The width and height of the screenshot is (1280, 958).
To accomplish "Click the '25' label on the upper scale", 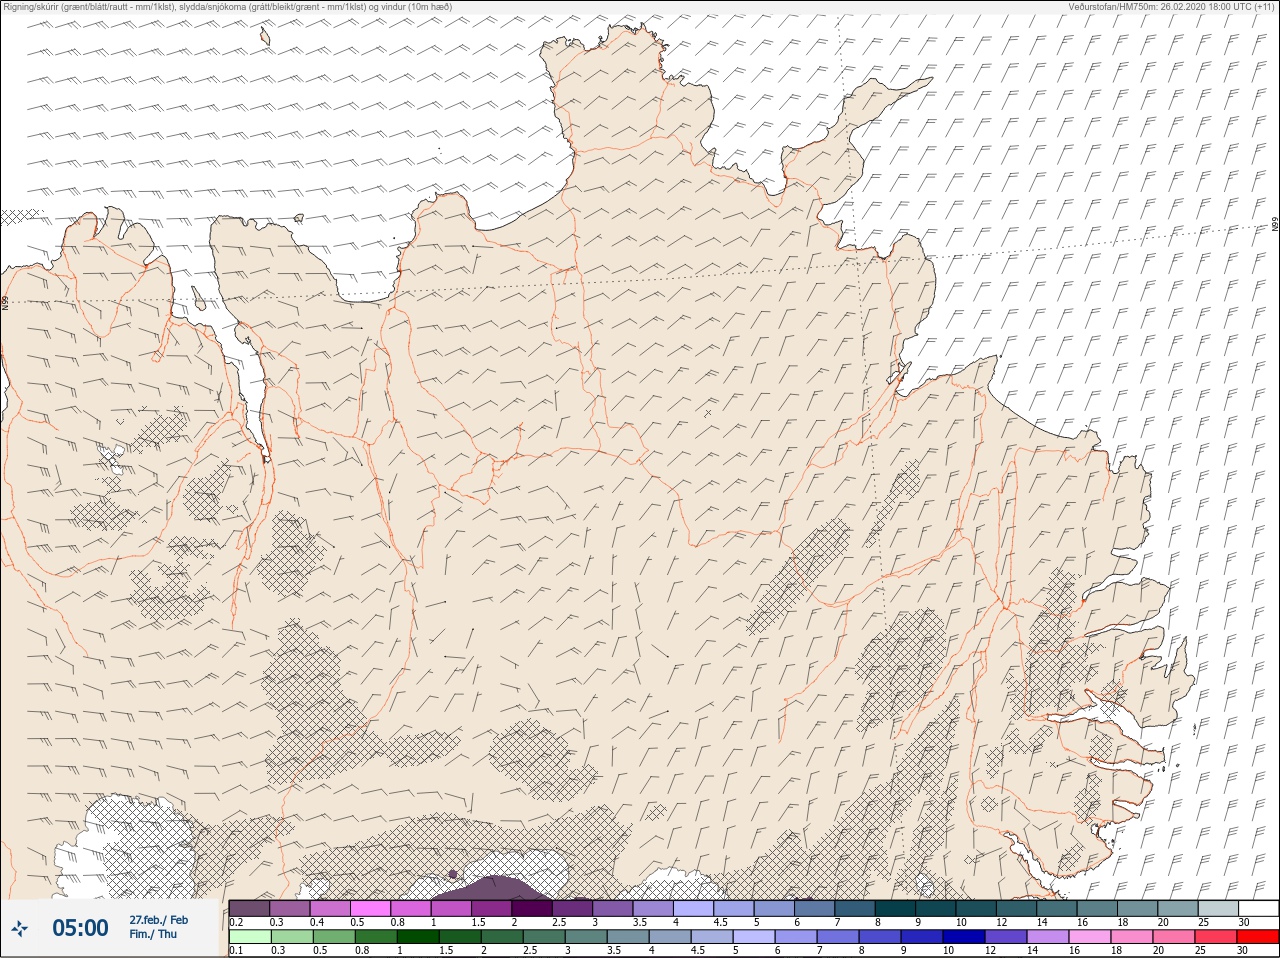I will pyautogui.click(x=1203, y=922).
